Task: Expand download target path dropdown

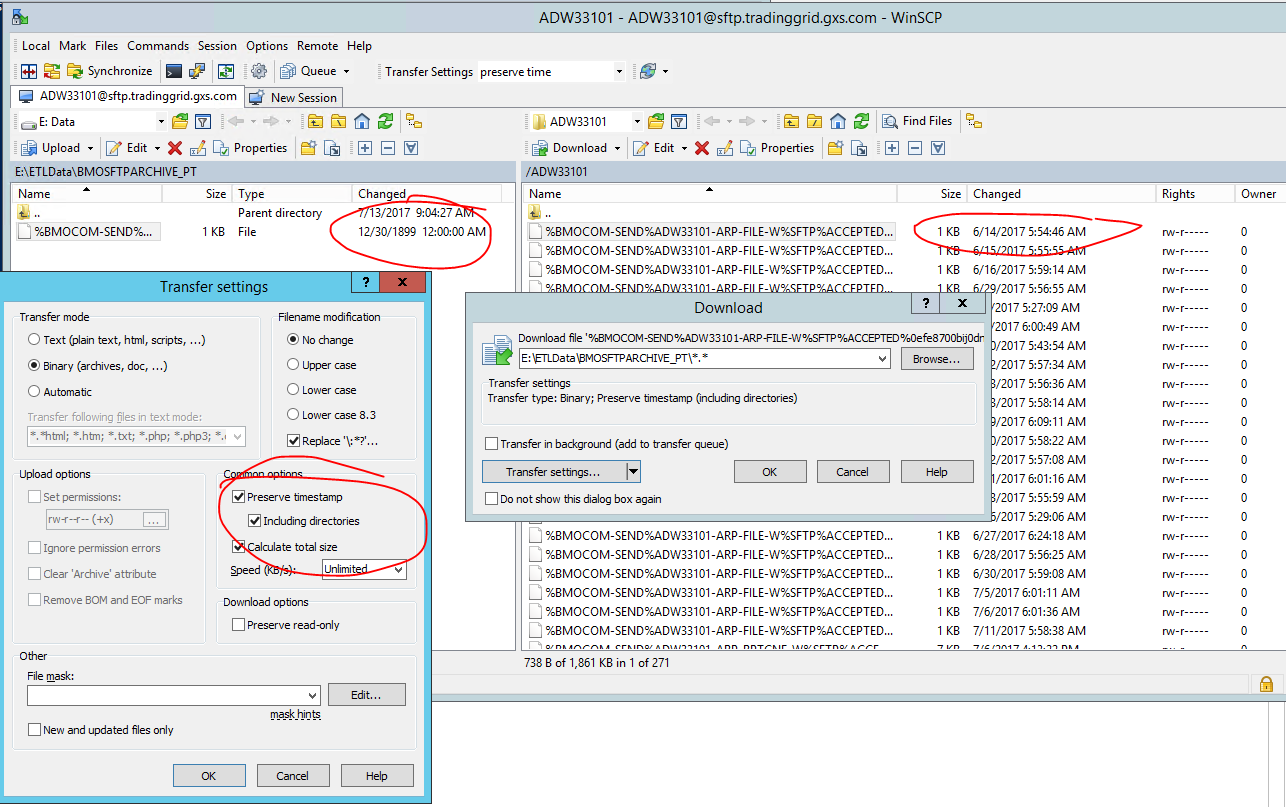Action: (881, 359)
